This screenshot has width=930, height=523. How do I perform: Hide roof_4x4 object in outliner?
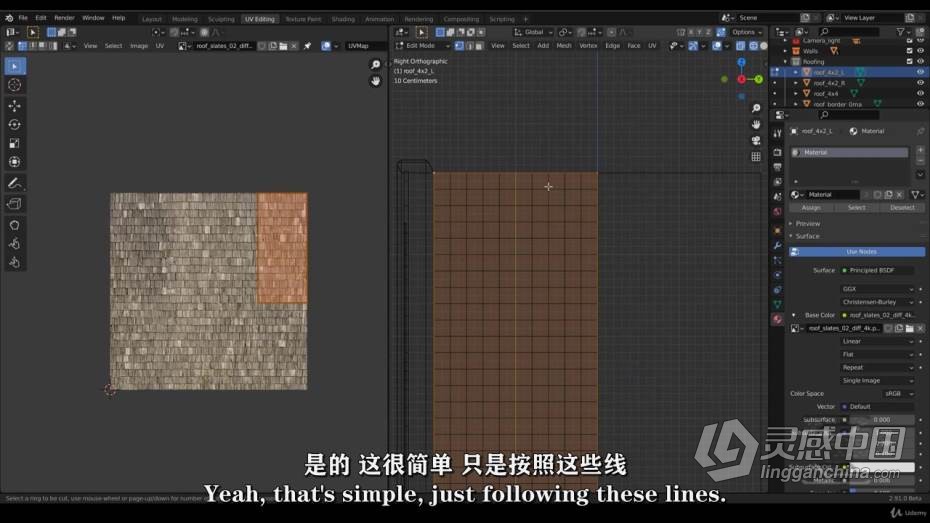[920, 93]
